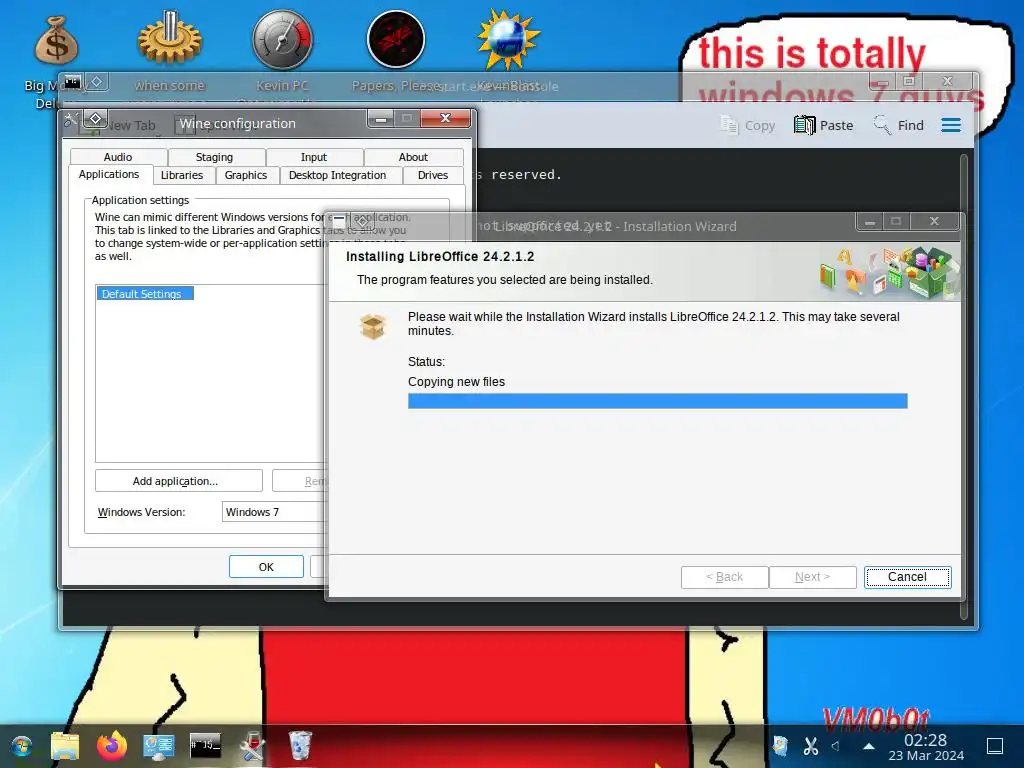Click the document tray icon beside scissors
This screenshot has width=1024, height=768.
(780, 746)
